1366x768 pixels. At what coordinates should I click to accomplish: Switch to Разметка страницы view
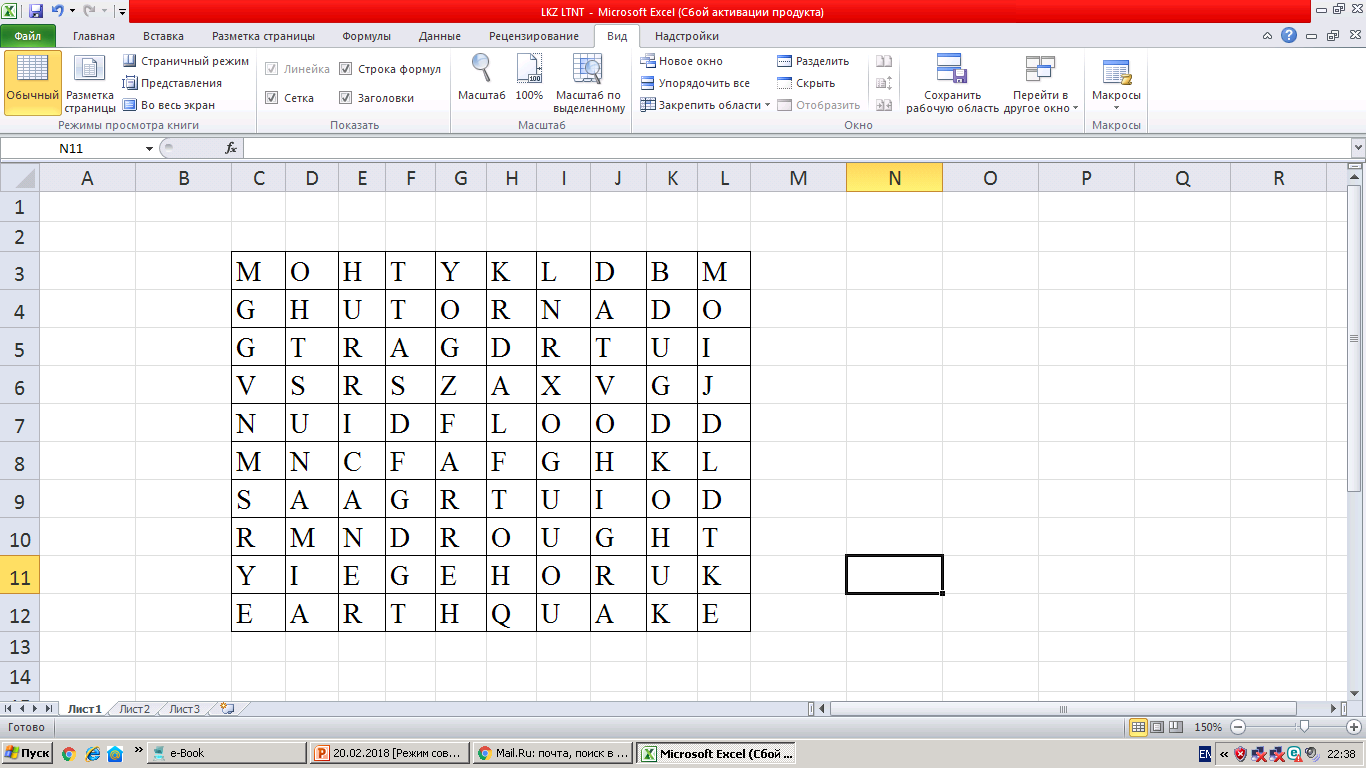point(90,81)
